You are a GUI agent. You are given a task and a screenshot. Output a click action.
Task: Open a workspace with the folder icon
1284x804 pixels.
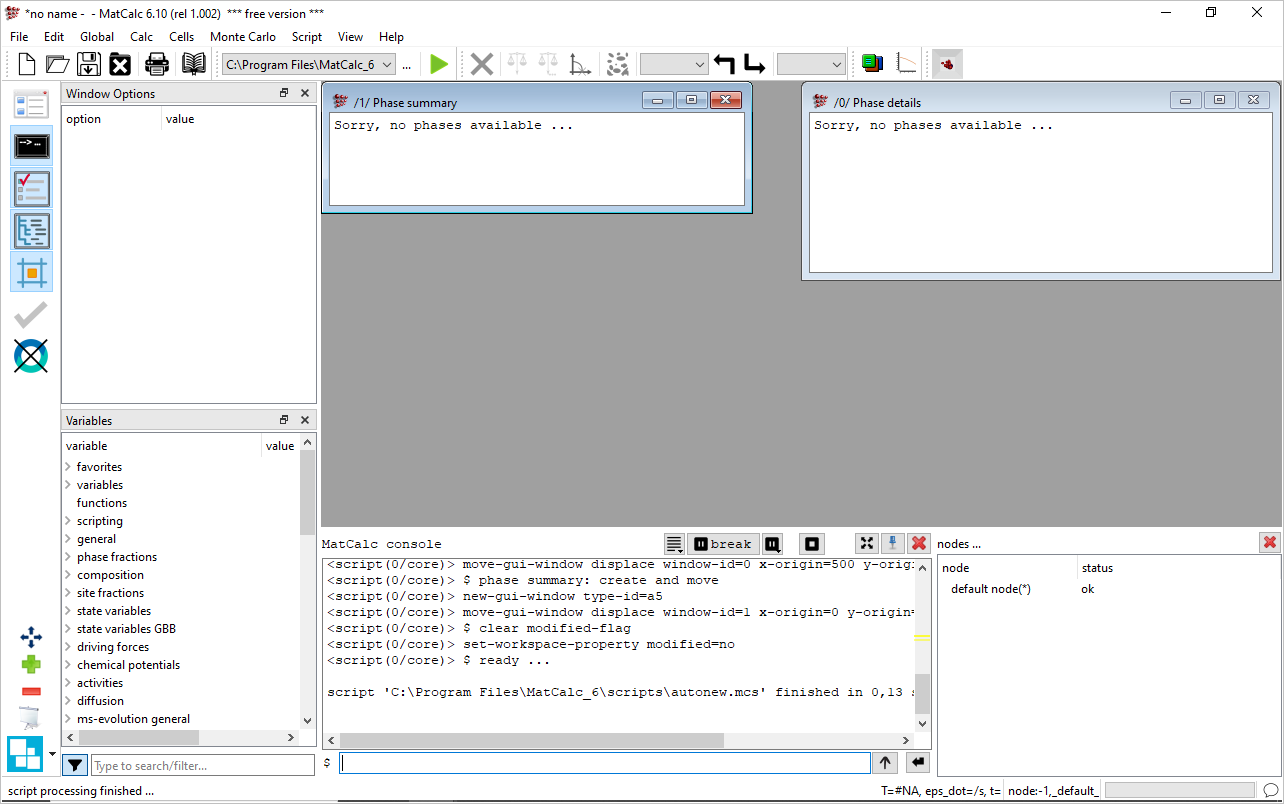(58, 64)
